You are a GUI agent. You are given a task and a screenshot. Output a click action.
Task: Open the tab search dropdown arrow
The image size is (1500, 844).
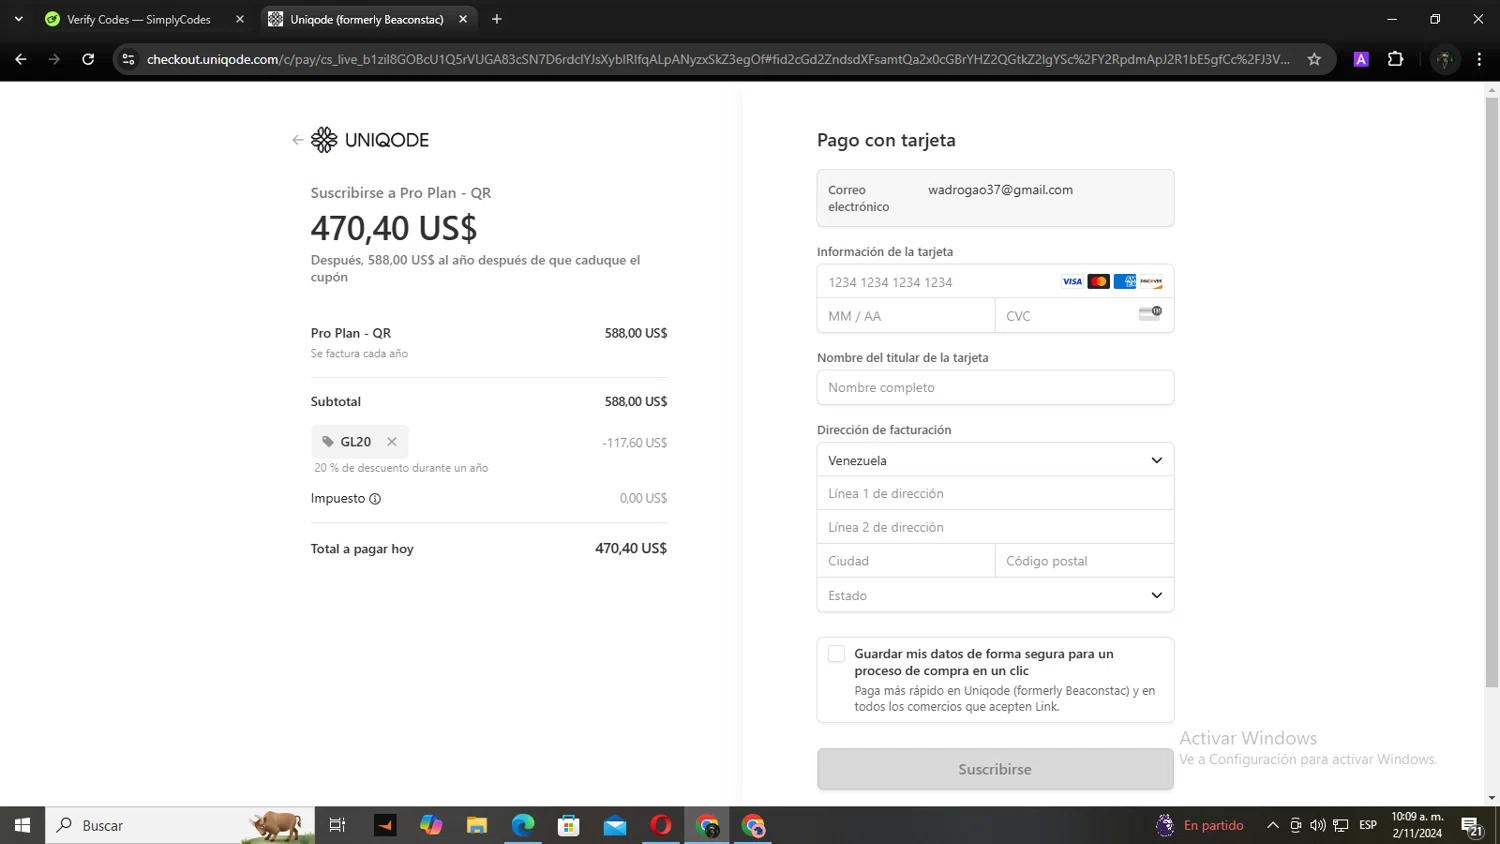[x=18, y=19]
